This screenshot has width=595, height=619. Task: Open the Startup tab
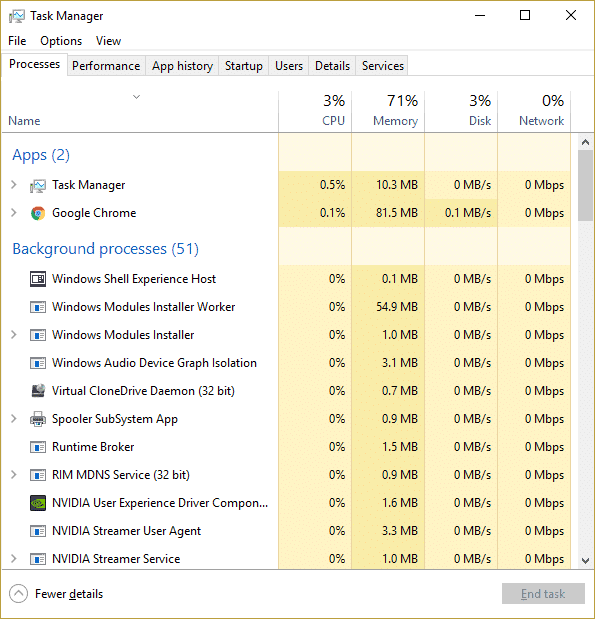pos(244,66)
